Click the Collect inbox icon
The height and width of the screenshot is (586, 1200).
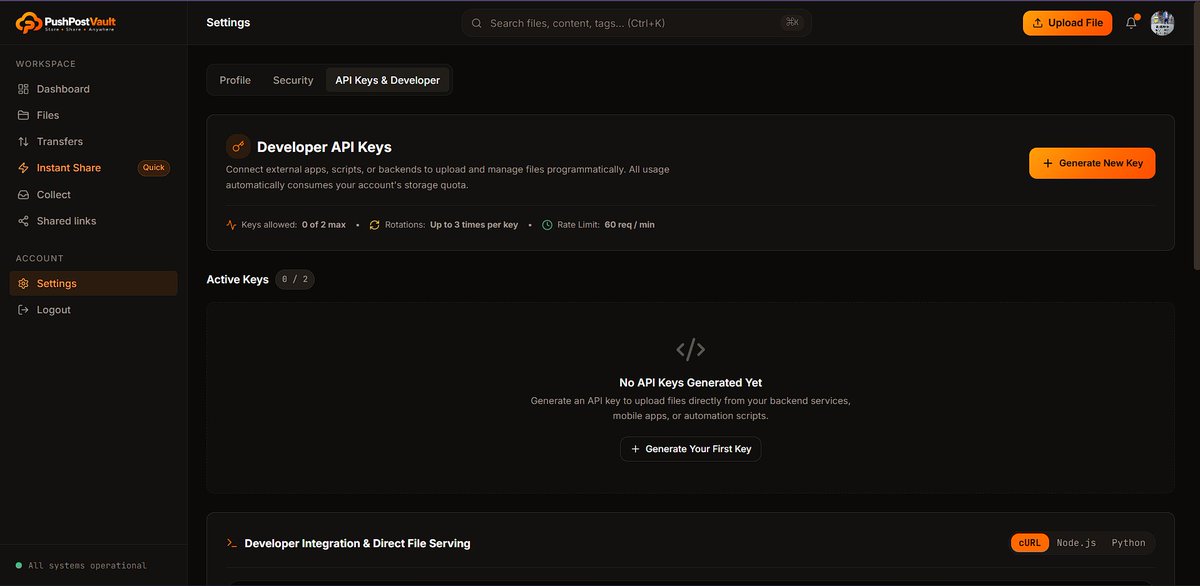(24, 195)
